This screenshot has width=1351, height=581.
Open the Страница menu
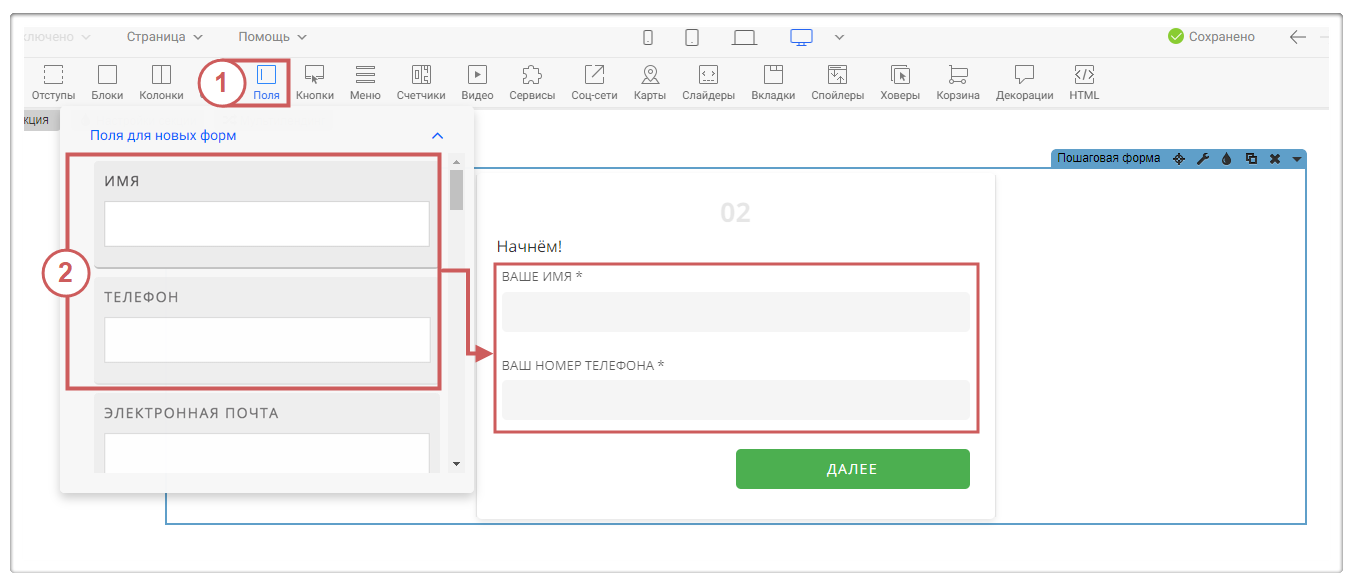[164, 37]
